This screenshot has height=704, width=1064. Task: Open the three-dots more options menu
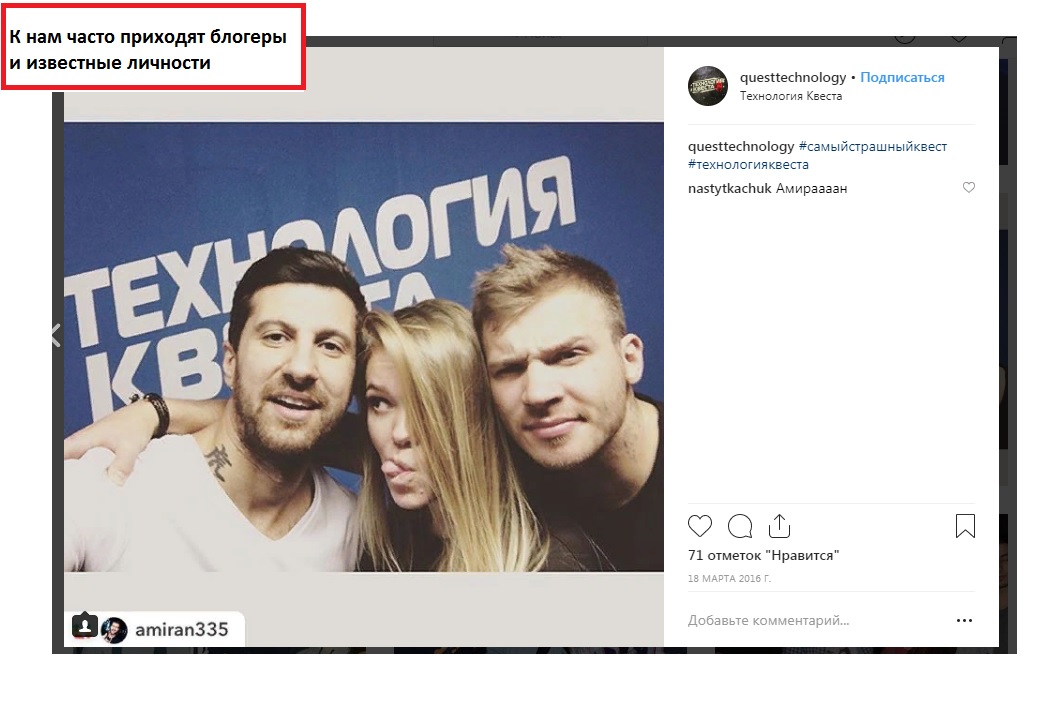coord(964,620)
